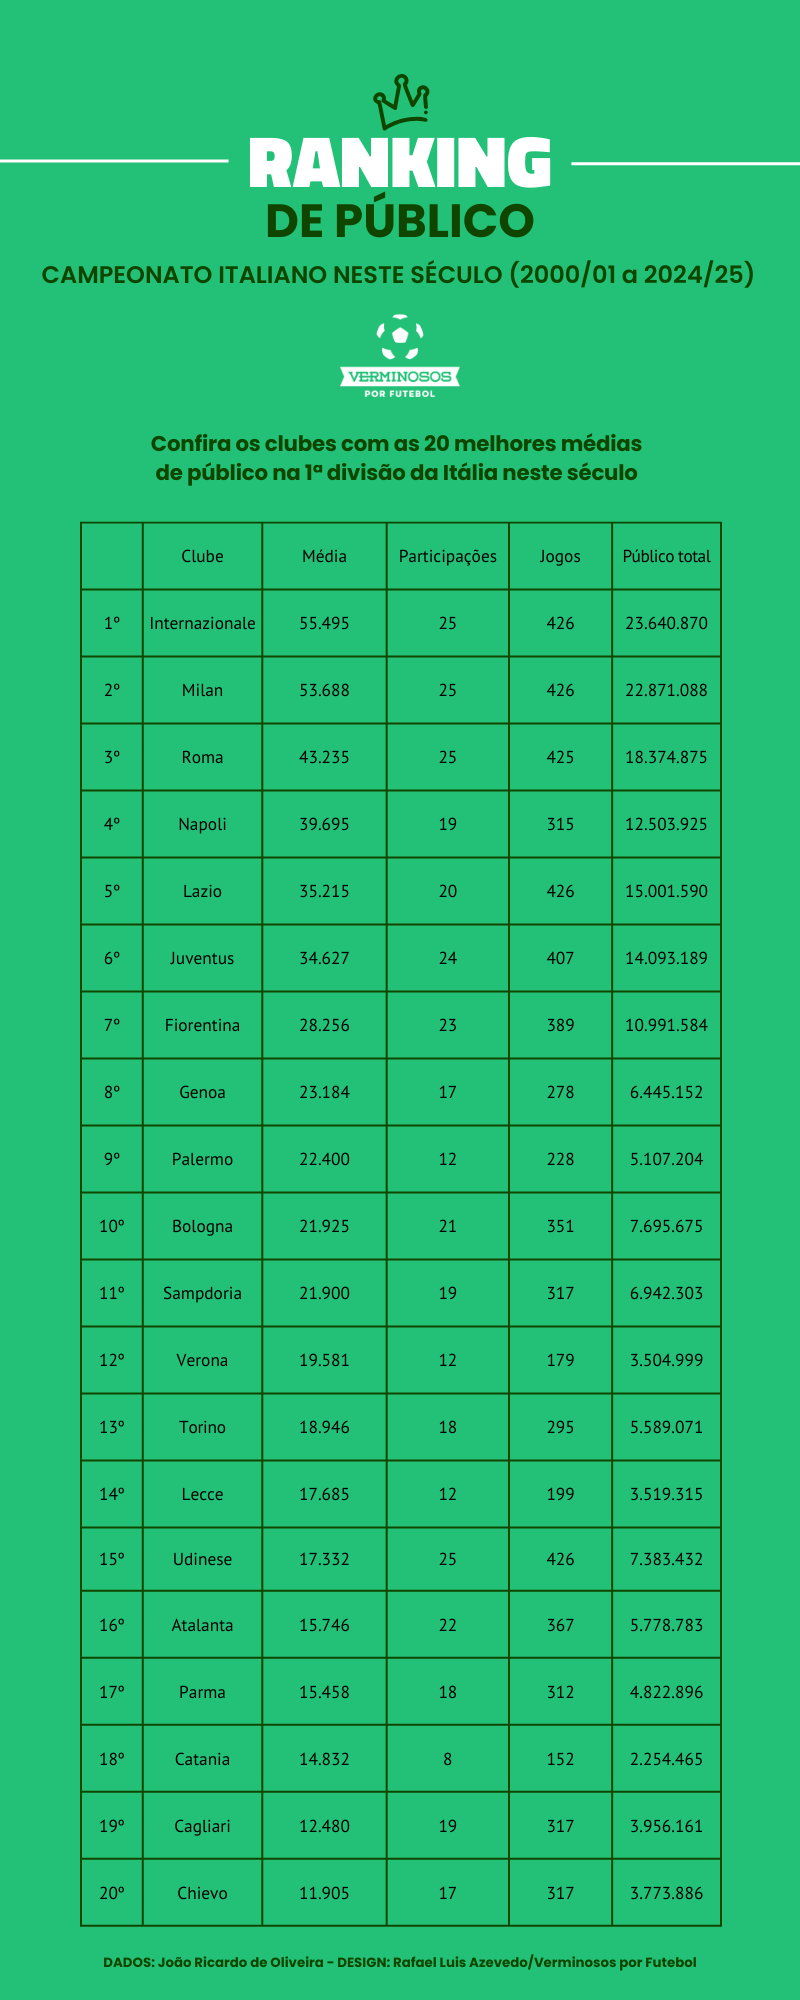Viewport: 800px width, 2000px height.
Task: Click Milan's average value 53.688
Action: tap(324, 690)
